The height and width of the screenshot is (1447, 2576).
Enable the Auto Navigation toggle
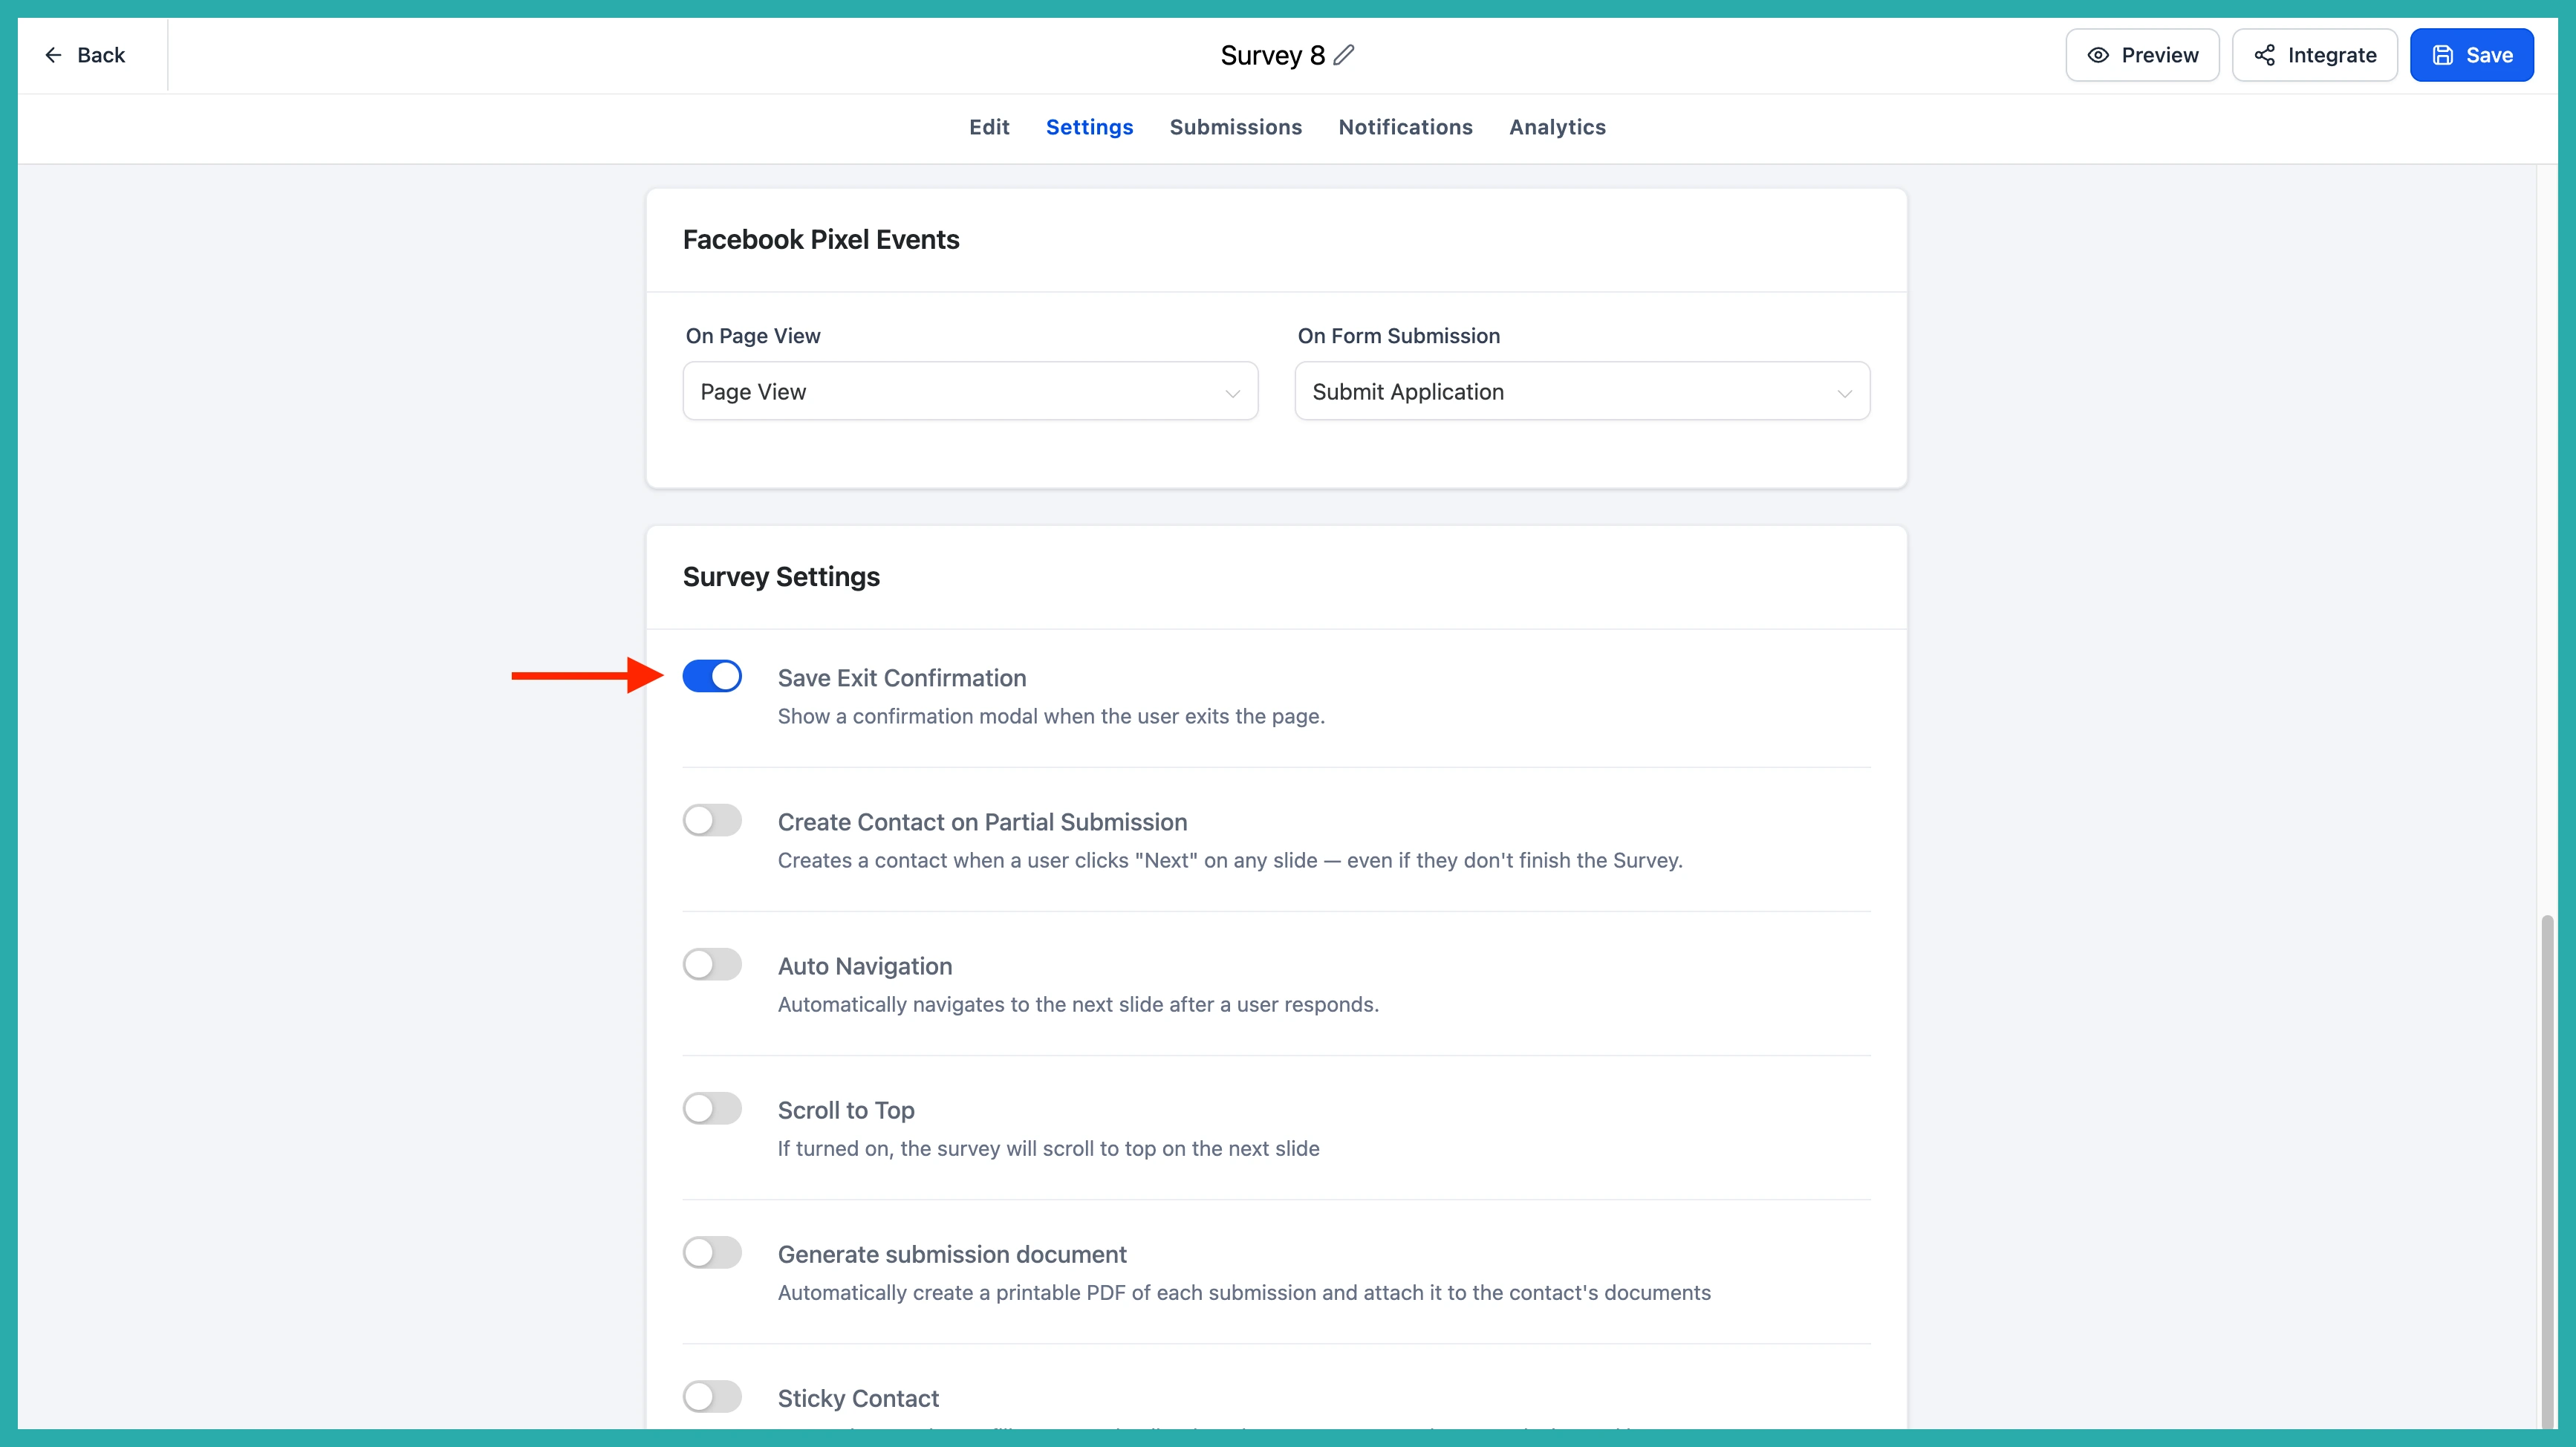tap(712, 964)
